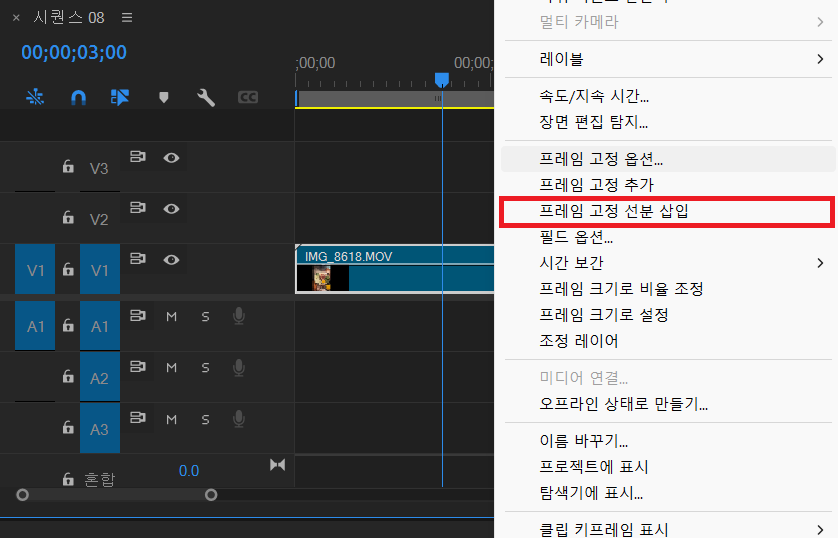This screenshot has width=838, height=538.
Task: Toggle lock on track V2
Action: 68,217
